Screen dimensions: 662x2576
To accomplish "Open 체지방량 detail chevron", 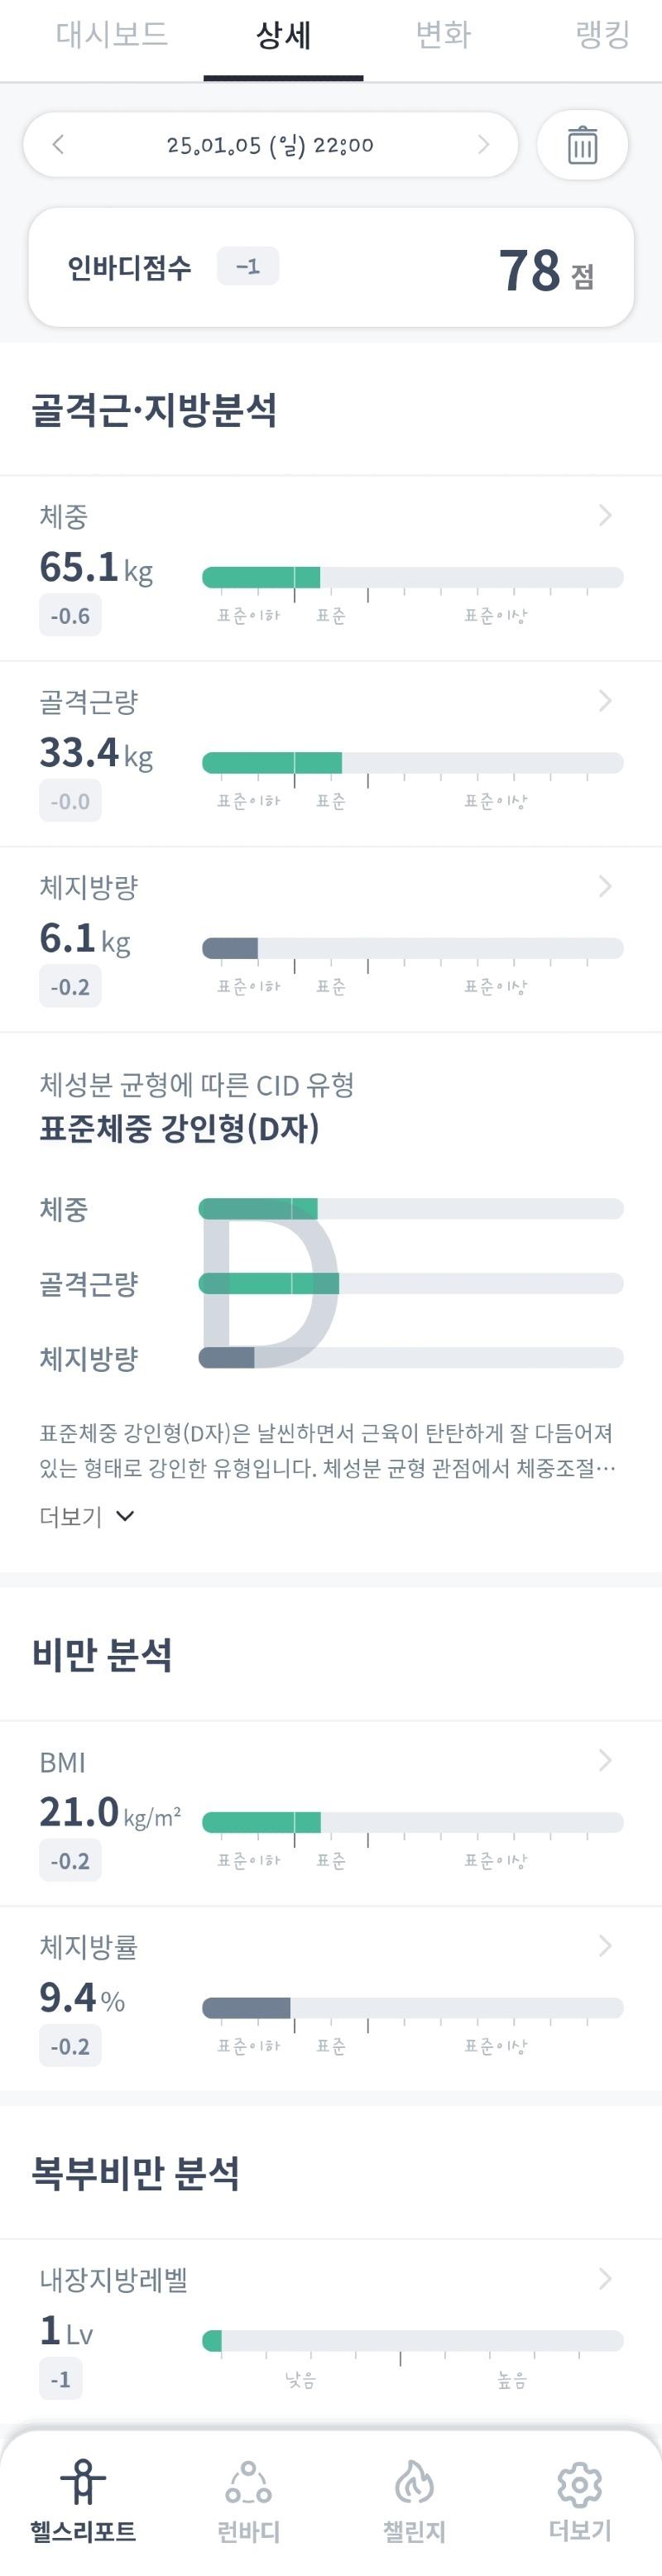I will click(x=605, y=886).
